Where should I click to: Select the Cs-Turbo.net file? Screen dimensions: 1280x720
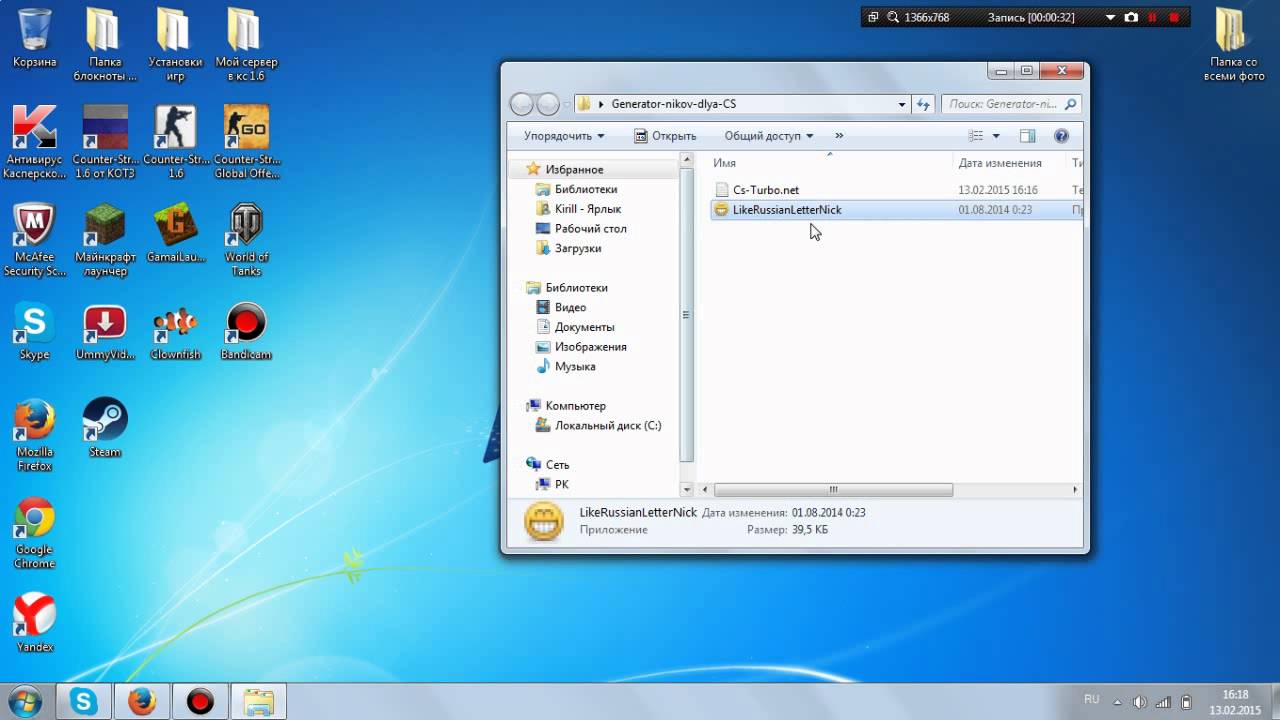coord(766,190)
